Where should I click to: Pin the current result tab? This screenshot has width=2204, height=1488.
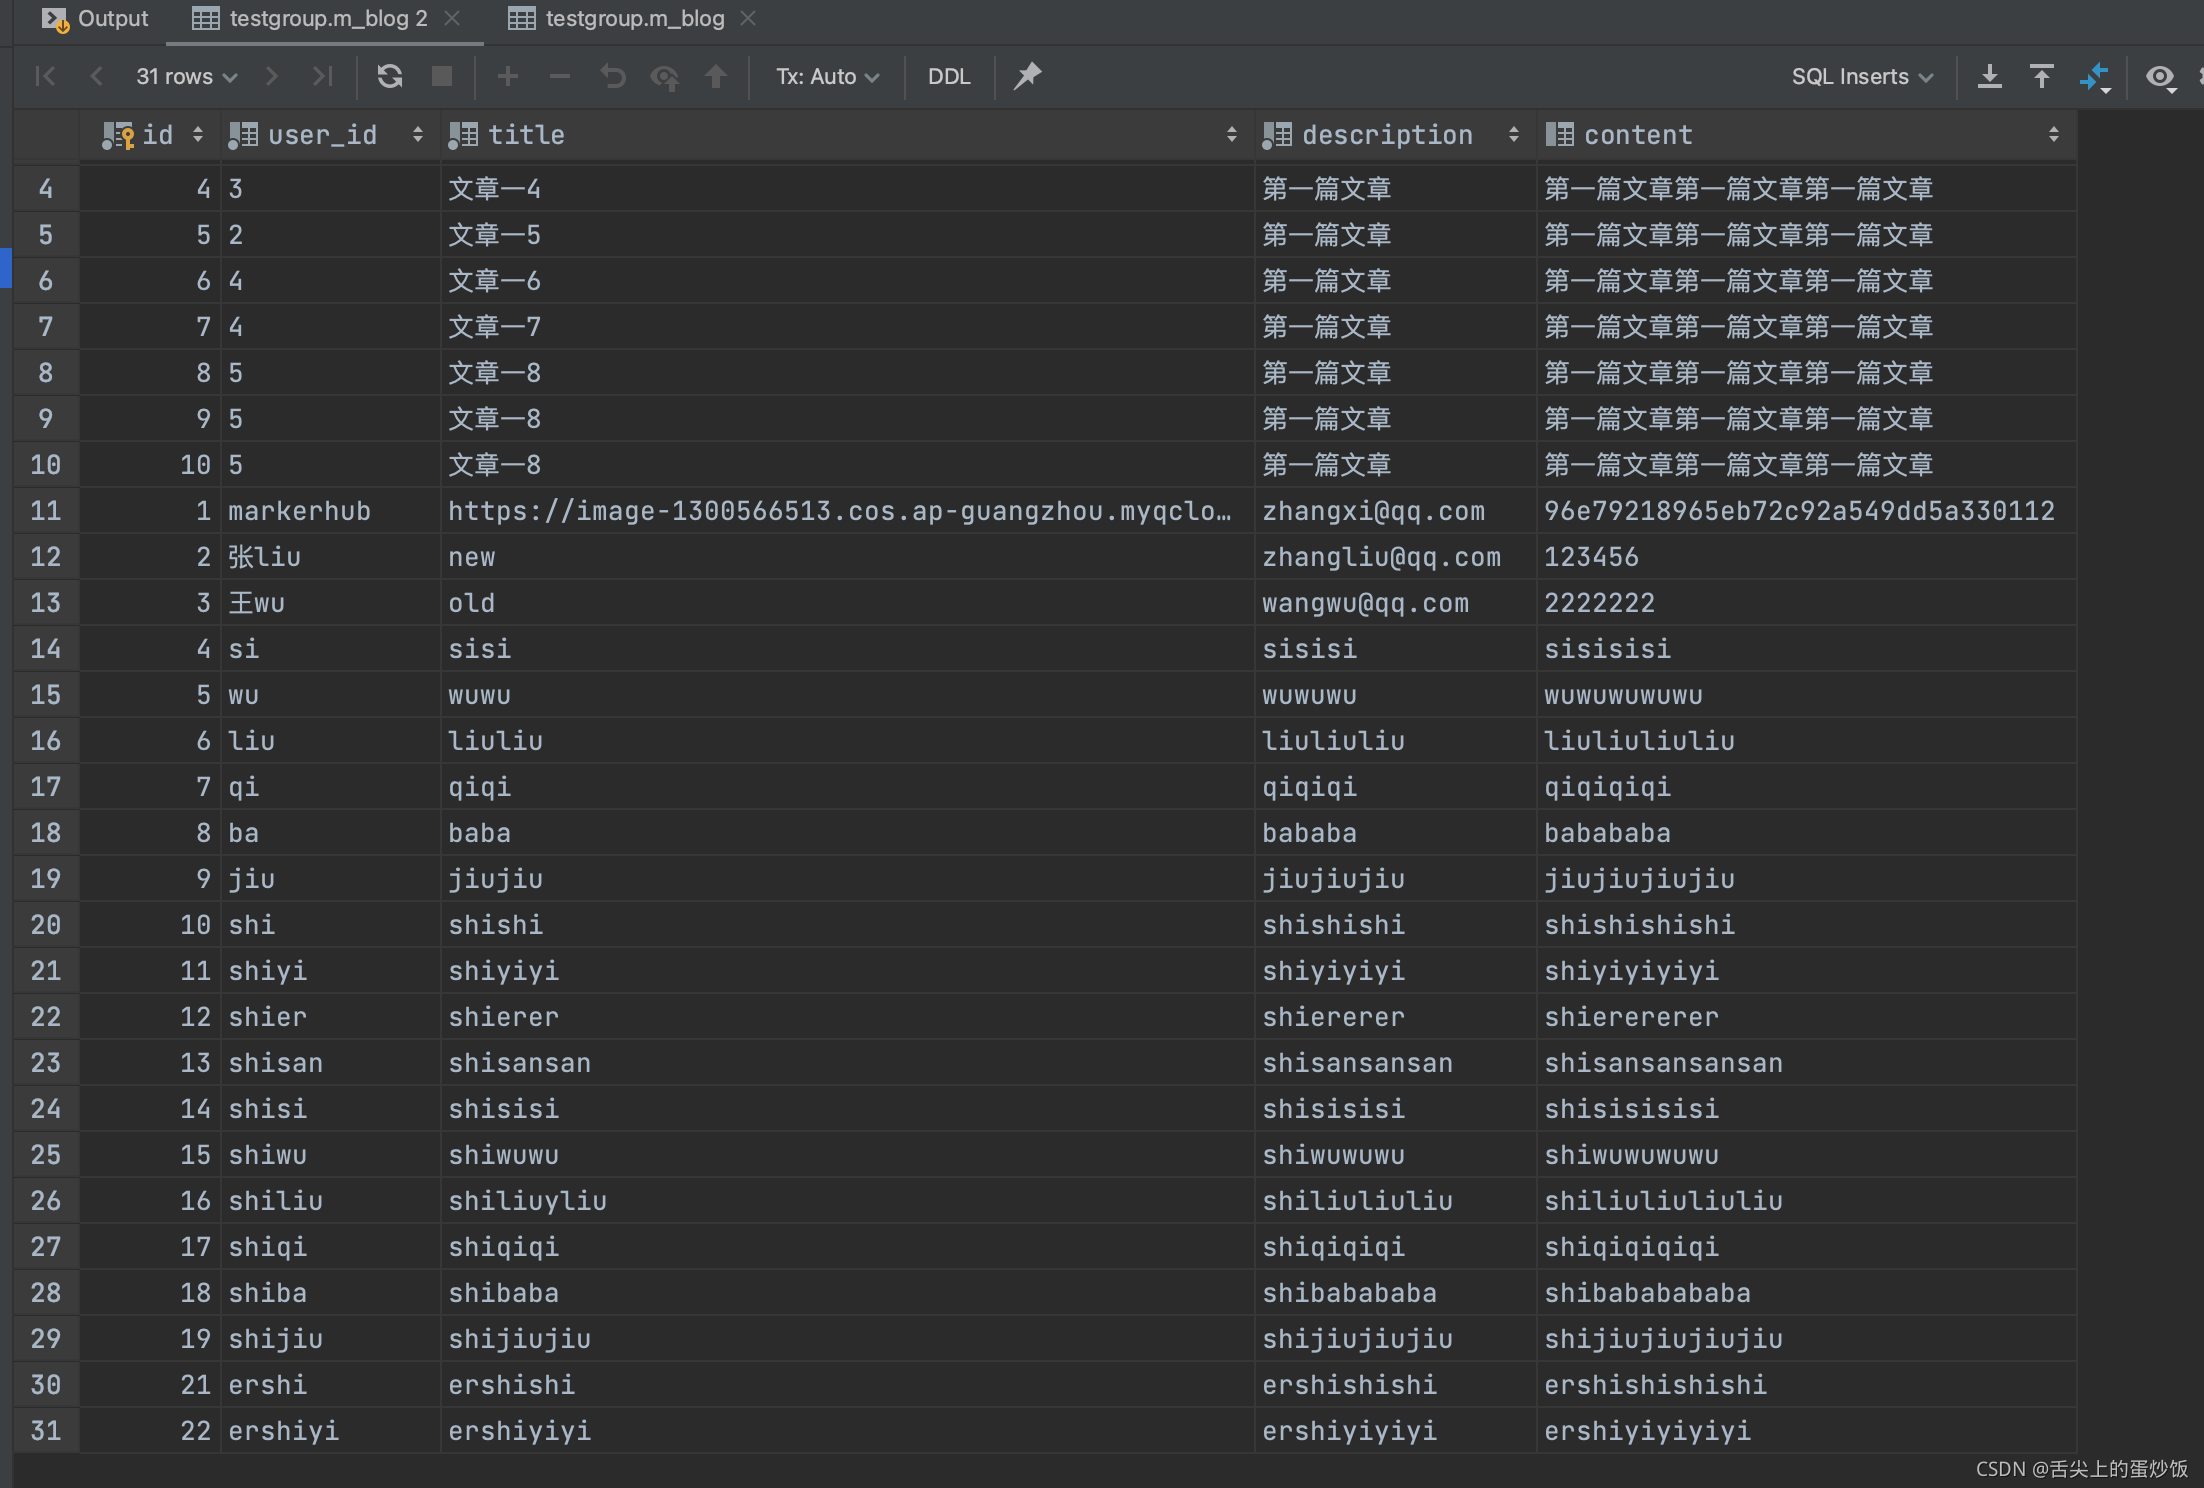coord(1027,76)
